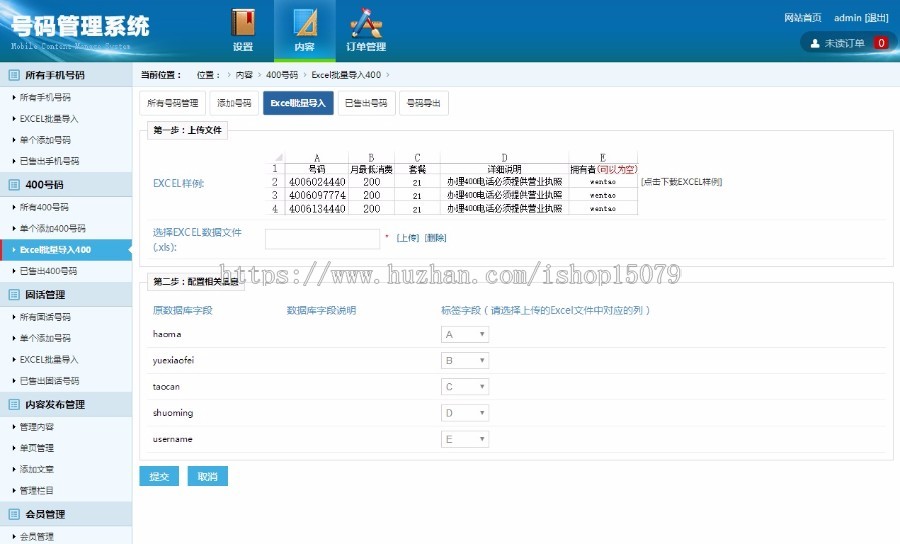
Task: Click 内容 in the breadcrumb
Action: 244,75
